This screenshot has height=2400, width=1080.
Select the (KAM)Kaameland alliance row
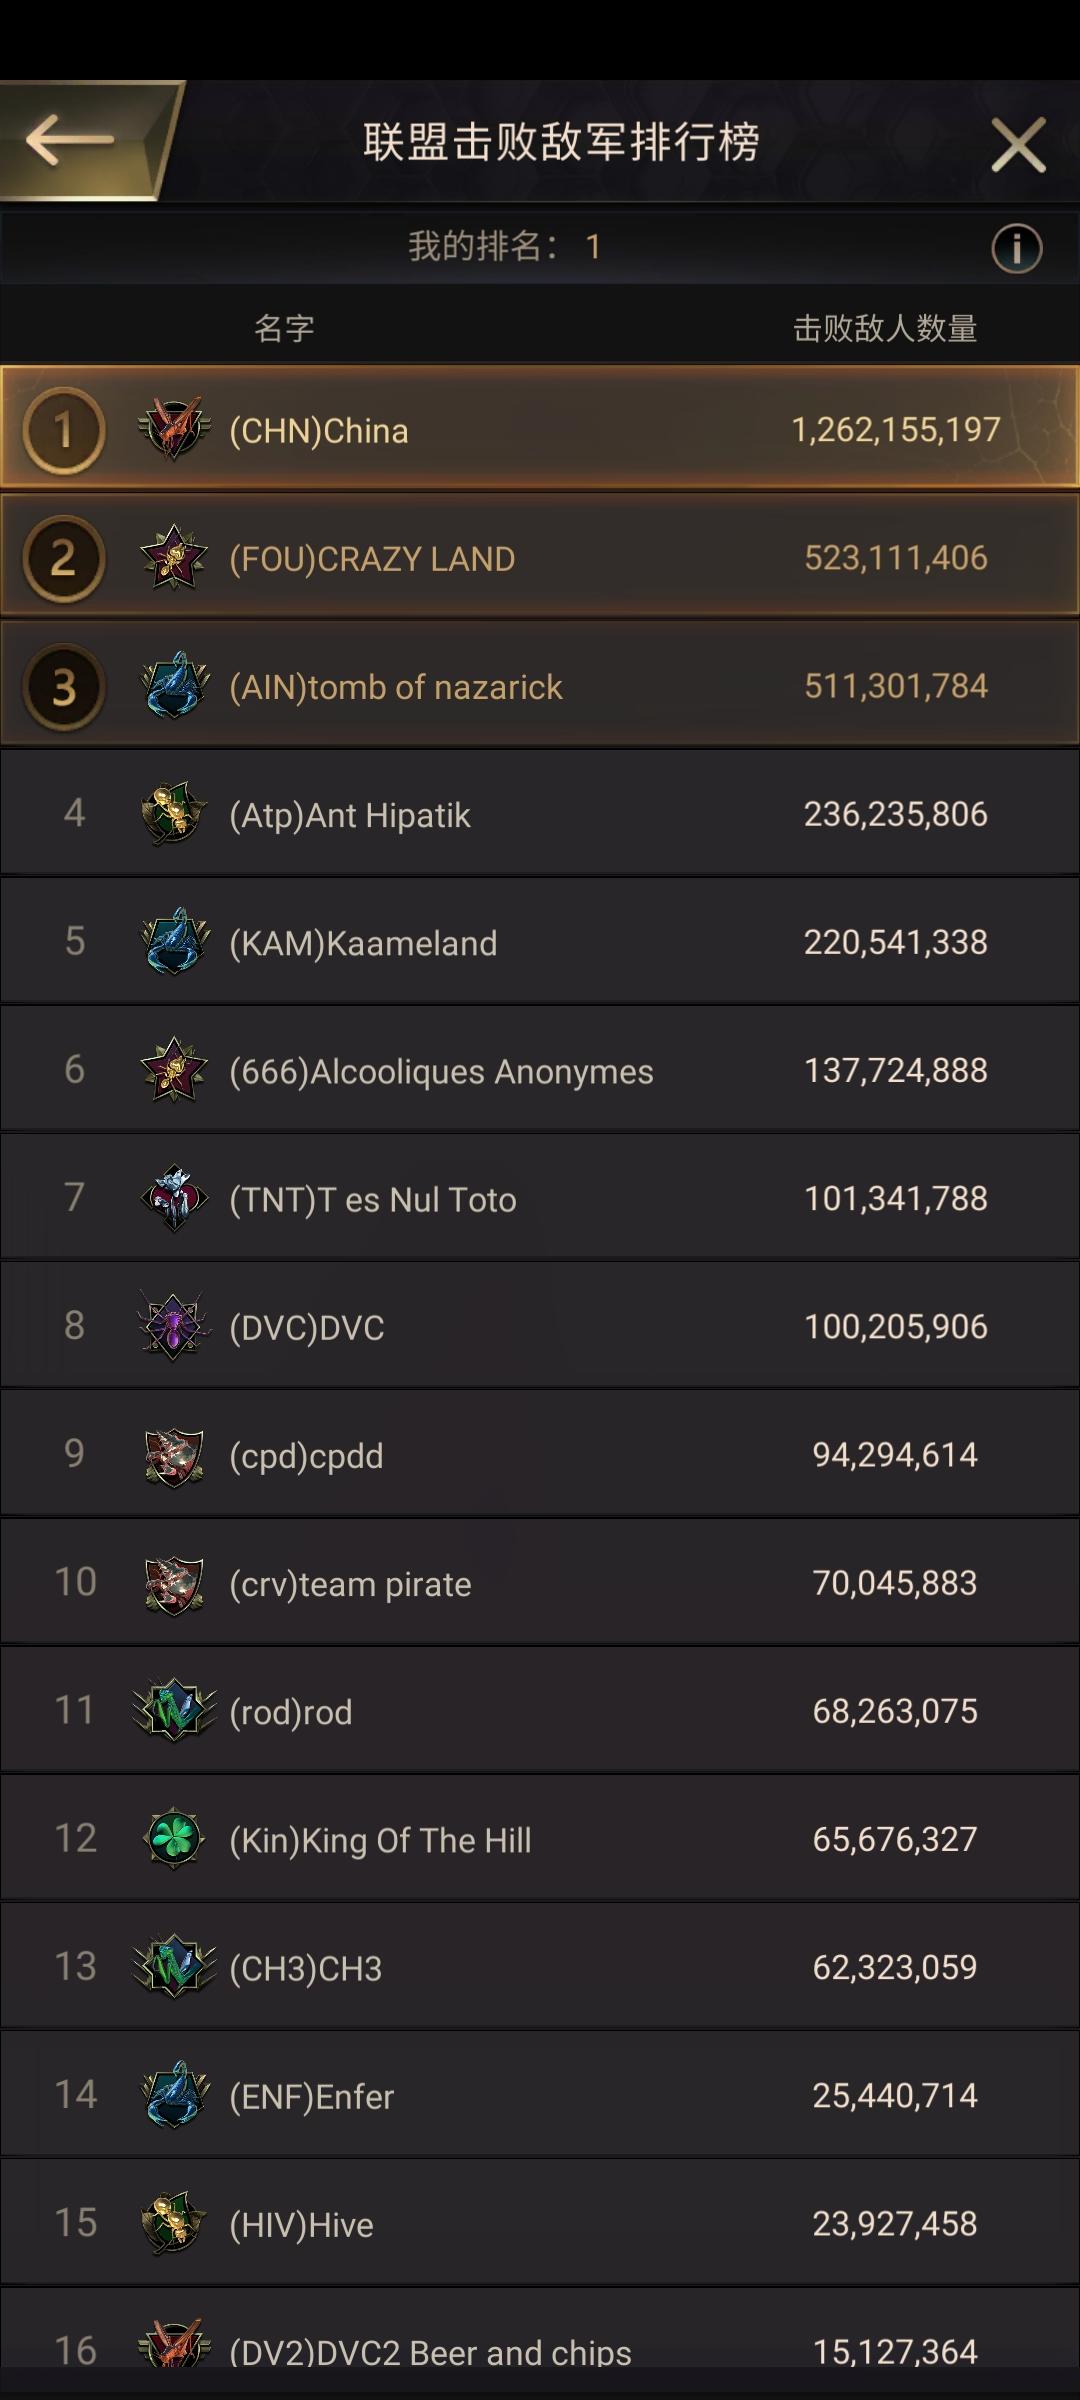[540, 942]
